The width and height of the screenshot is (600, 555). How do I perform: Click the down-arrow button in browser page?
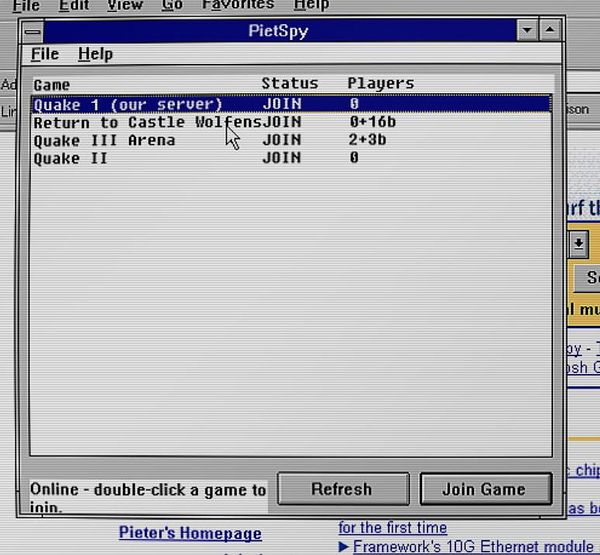pyautogui.click(x=579, y=244)
